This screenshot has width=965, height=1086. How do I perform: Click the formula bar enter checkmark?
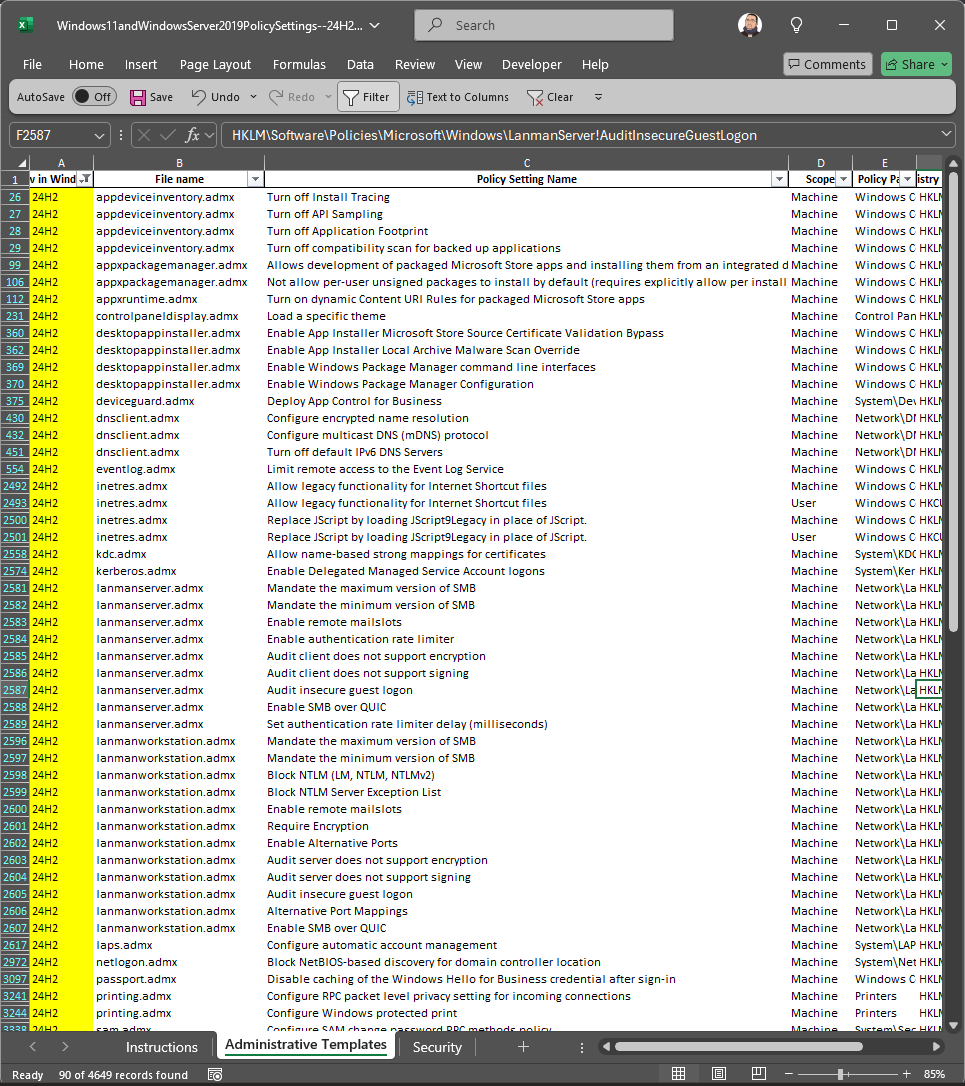tap(168, 135)
